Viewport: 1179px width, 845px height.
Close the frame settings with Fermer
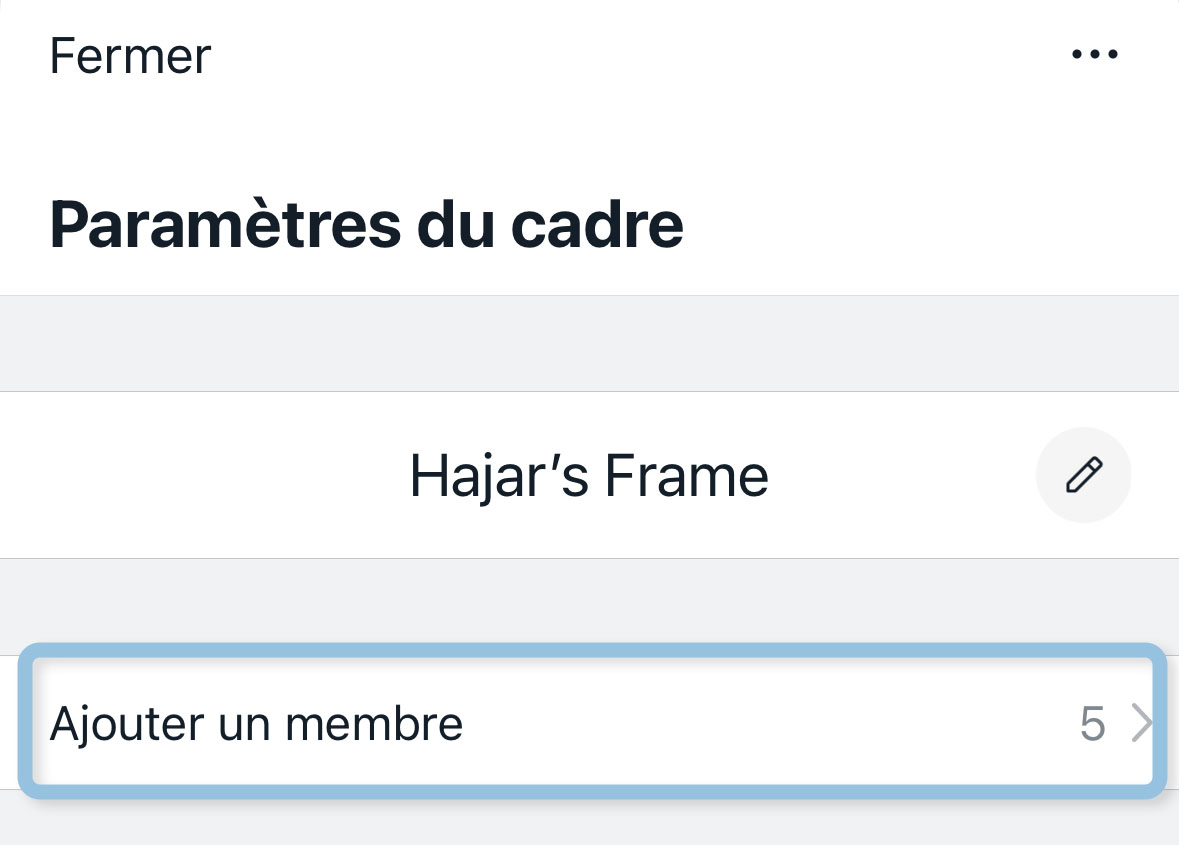(x=130, y=56)
